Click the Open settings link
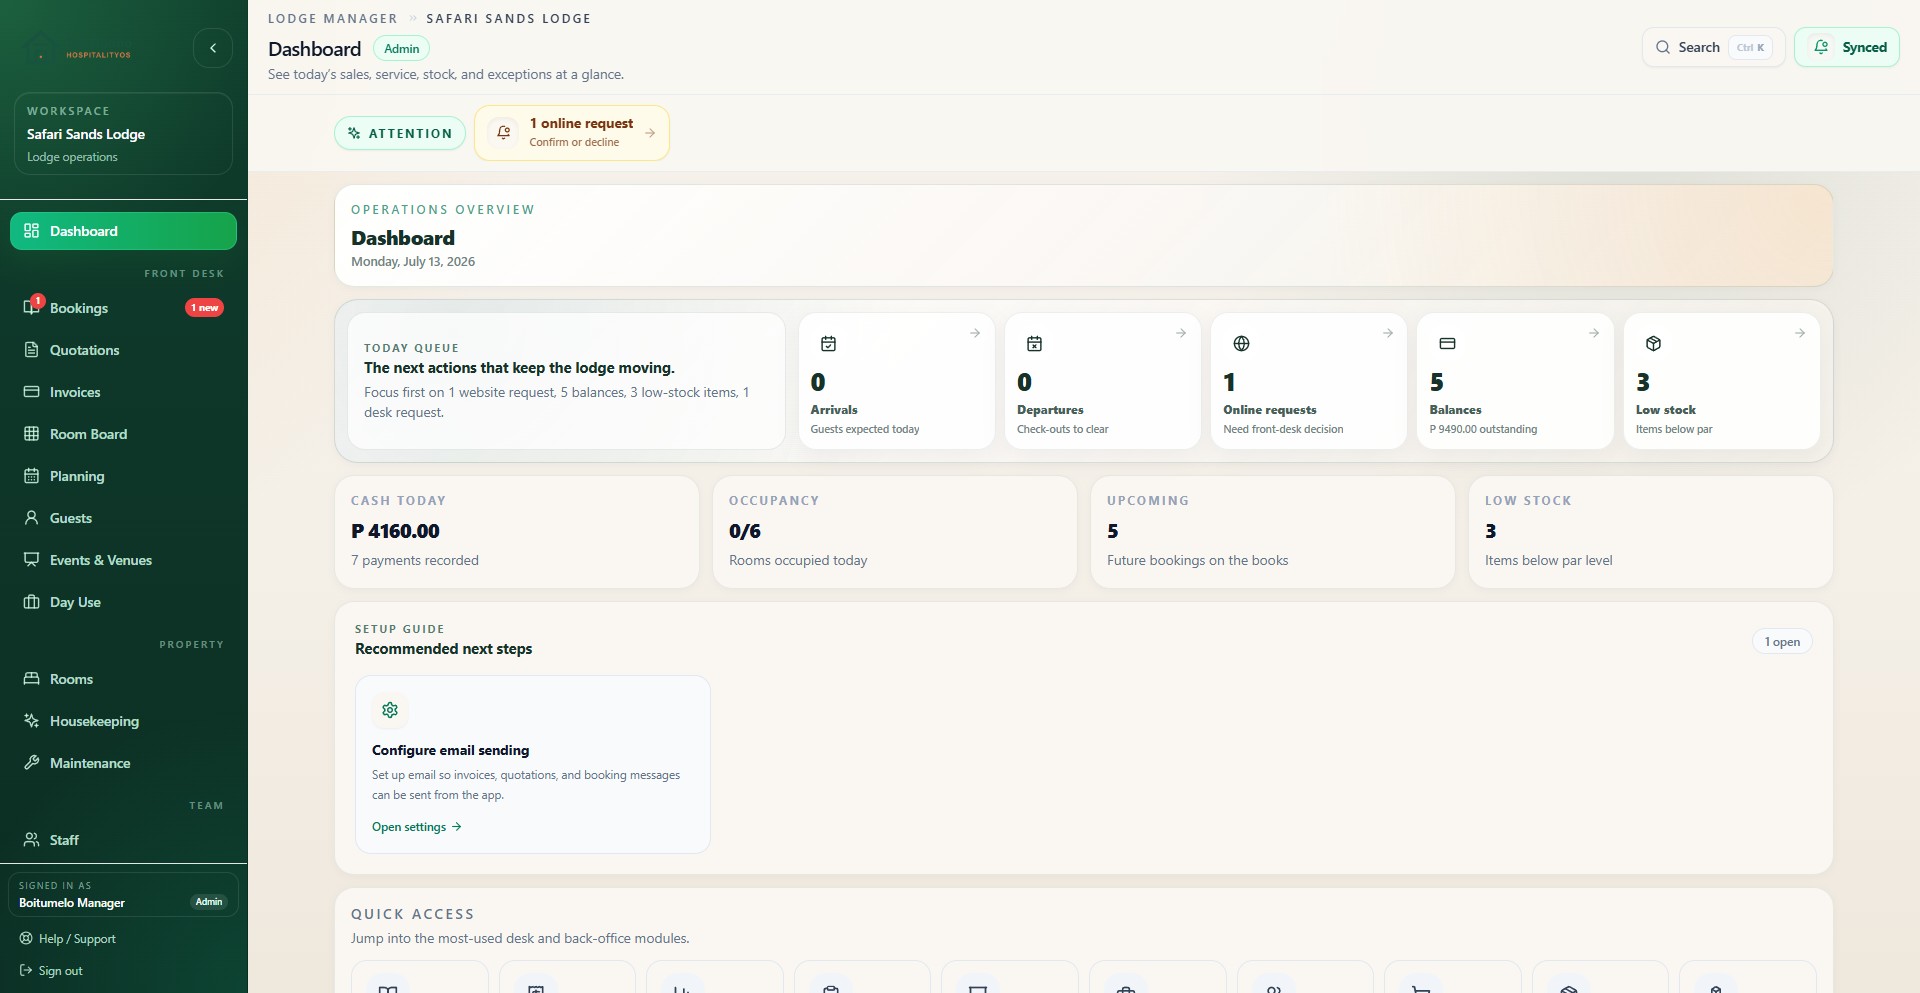The height and width of the screenshot is (993, 1920). [x=417, y=827]
